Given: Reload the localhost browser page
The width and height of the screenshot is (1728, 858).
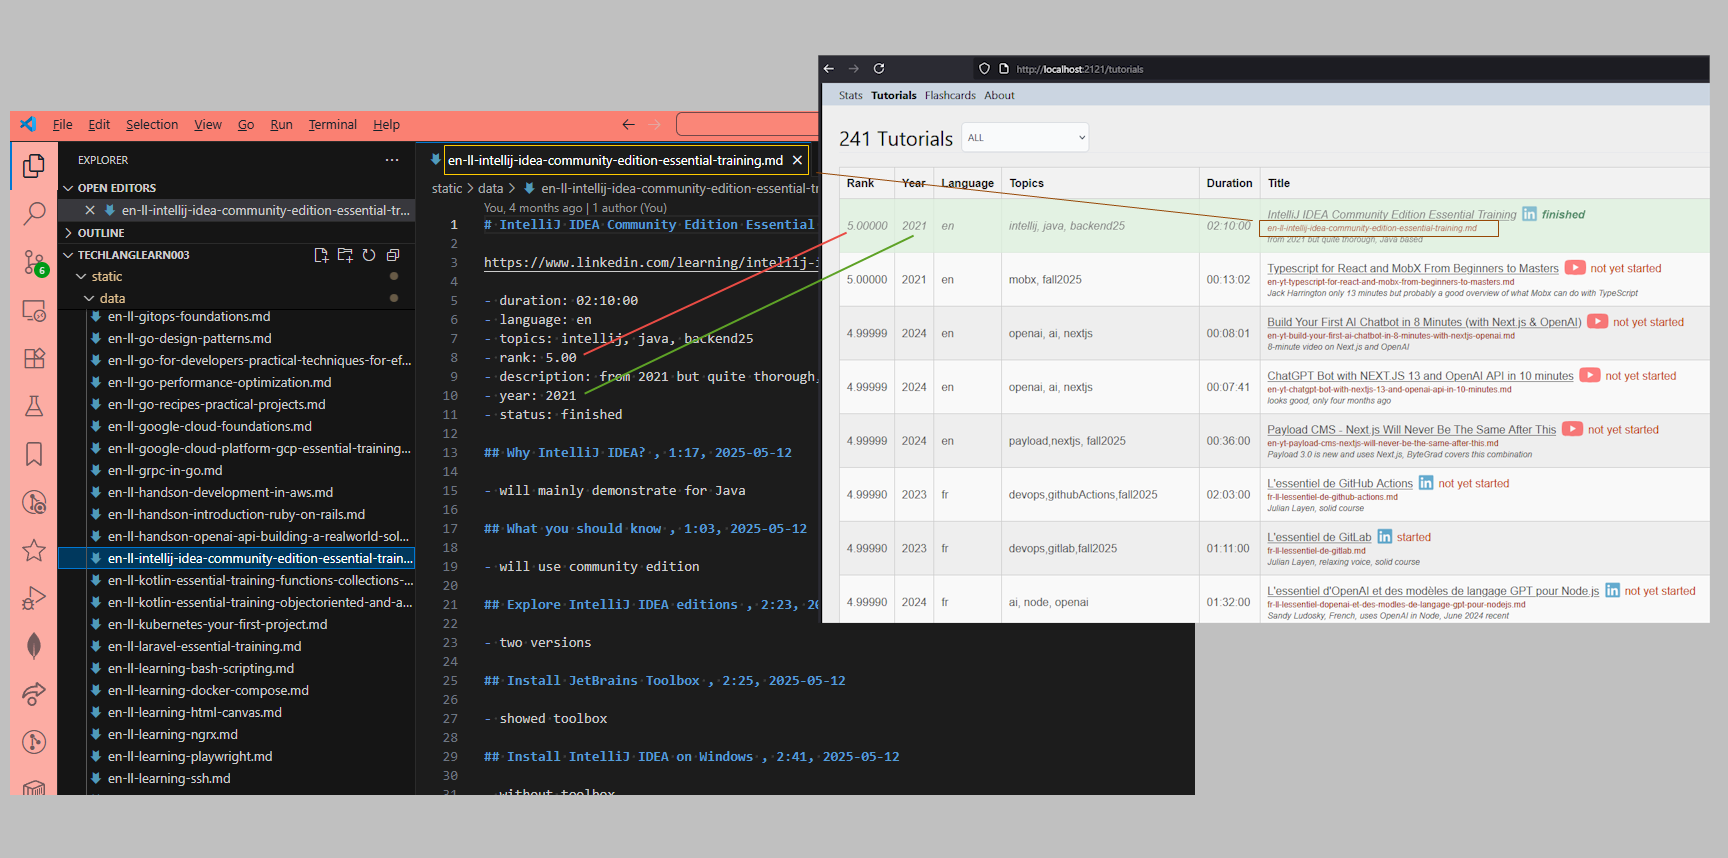Looking at the screenshot, I should click(879, 69).
